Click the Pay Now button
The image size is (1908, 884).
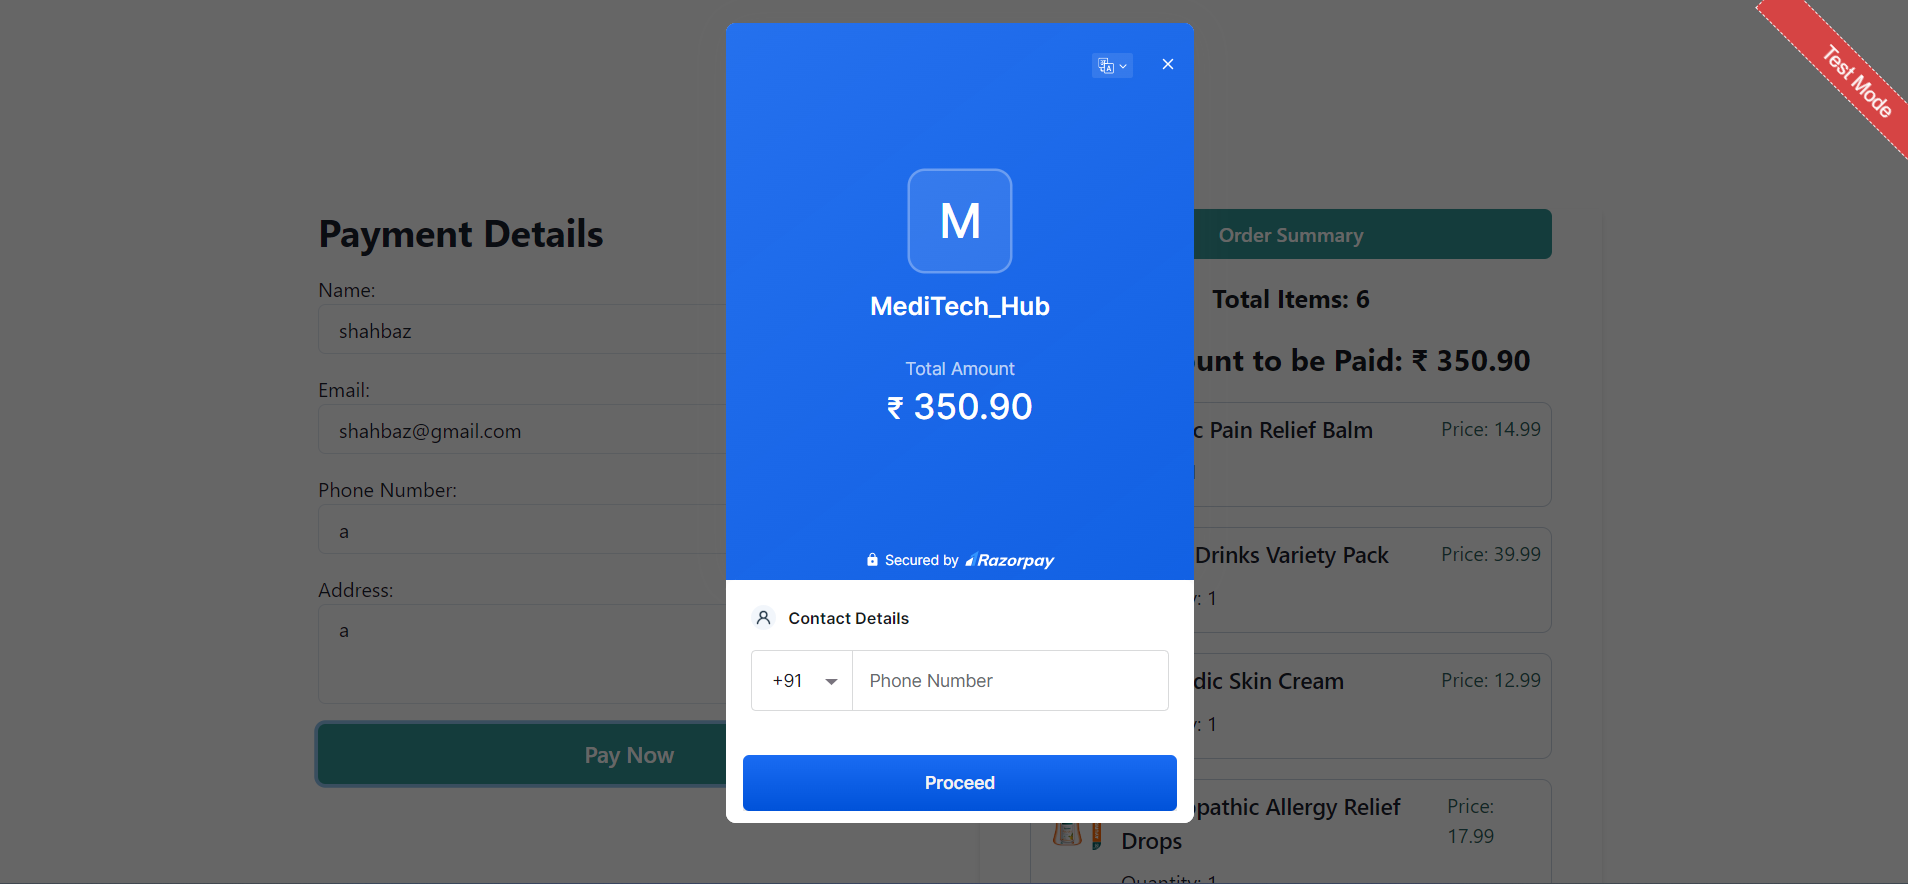[522, 755]
